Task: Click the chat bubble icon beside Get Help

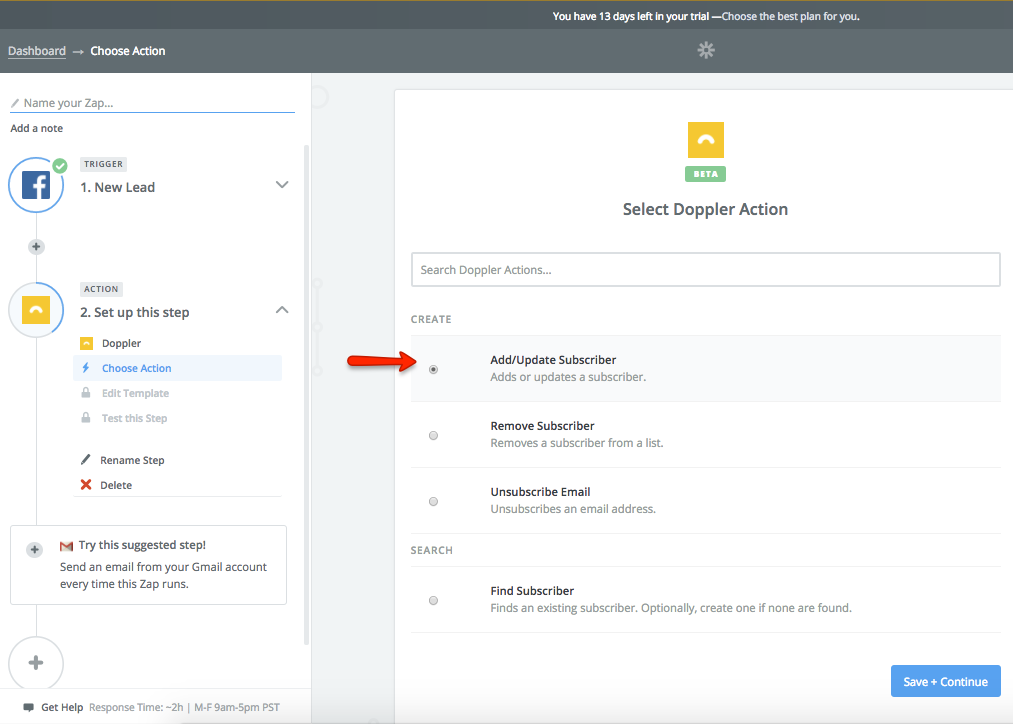Action: point(28,707)
